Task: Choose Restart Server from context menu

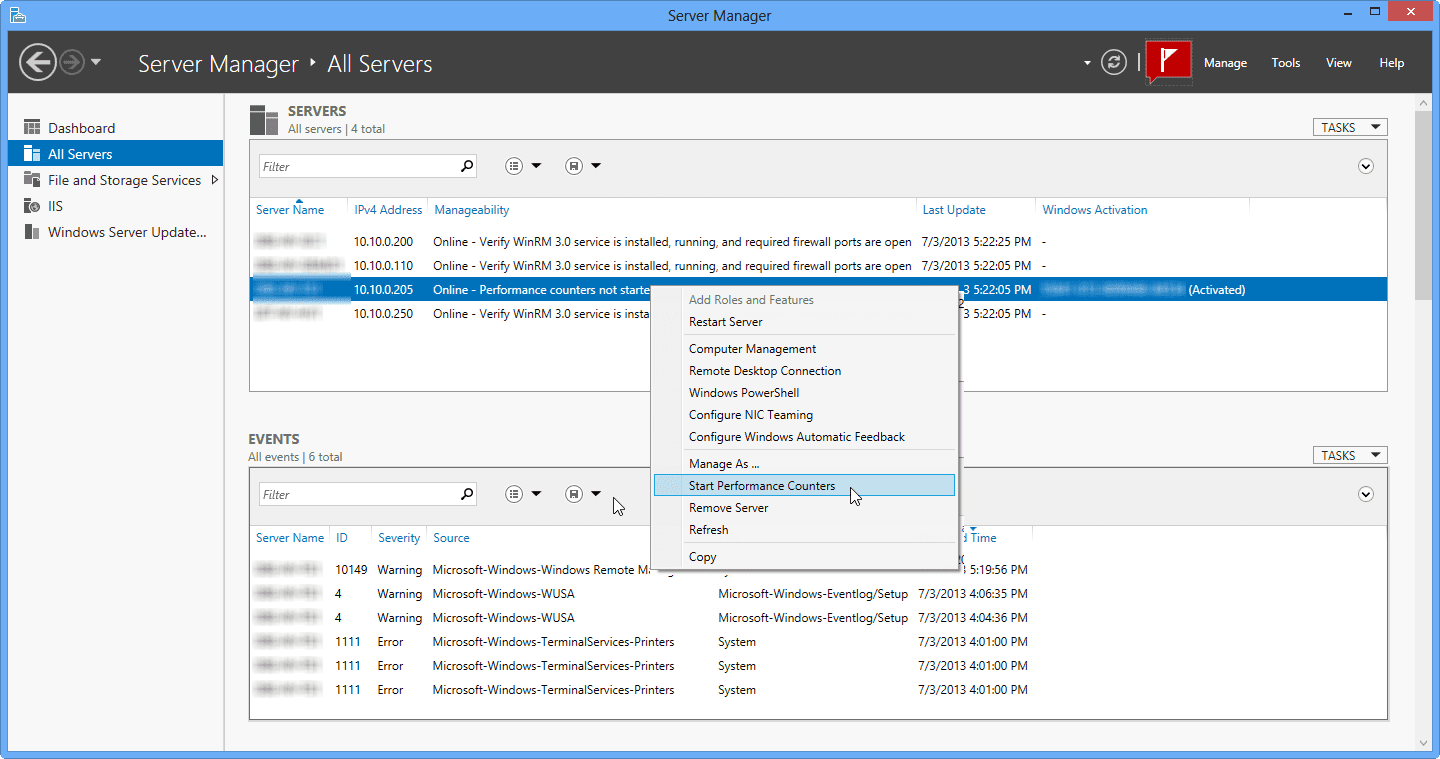Action: [x=804, y=322]
